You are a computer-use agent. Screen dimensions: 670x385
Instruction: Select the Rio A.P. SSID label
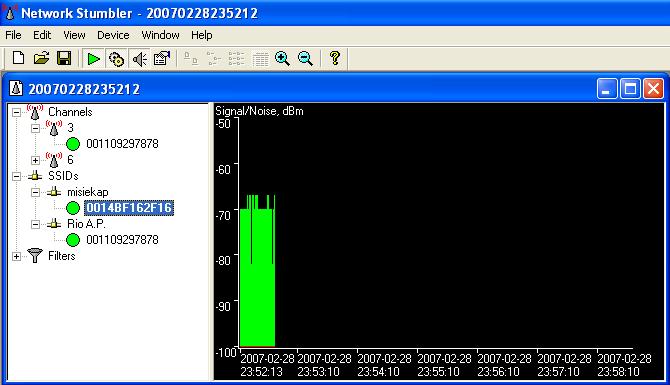click(86, 224)
